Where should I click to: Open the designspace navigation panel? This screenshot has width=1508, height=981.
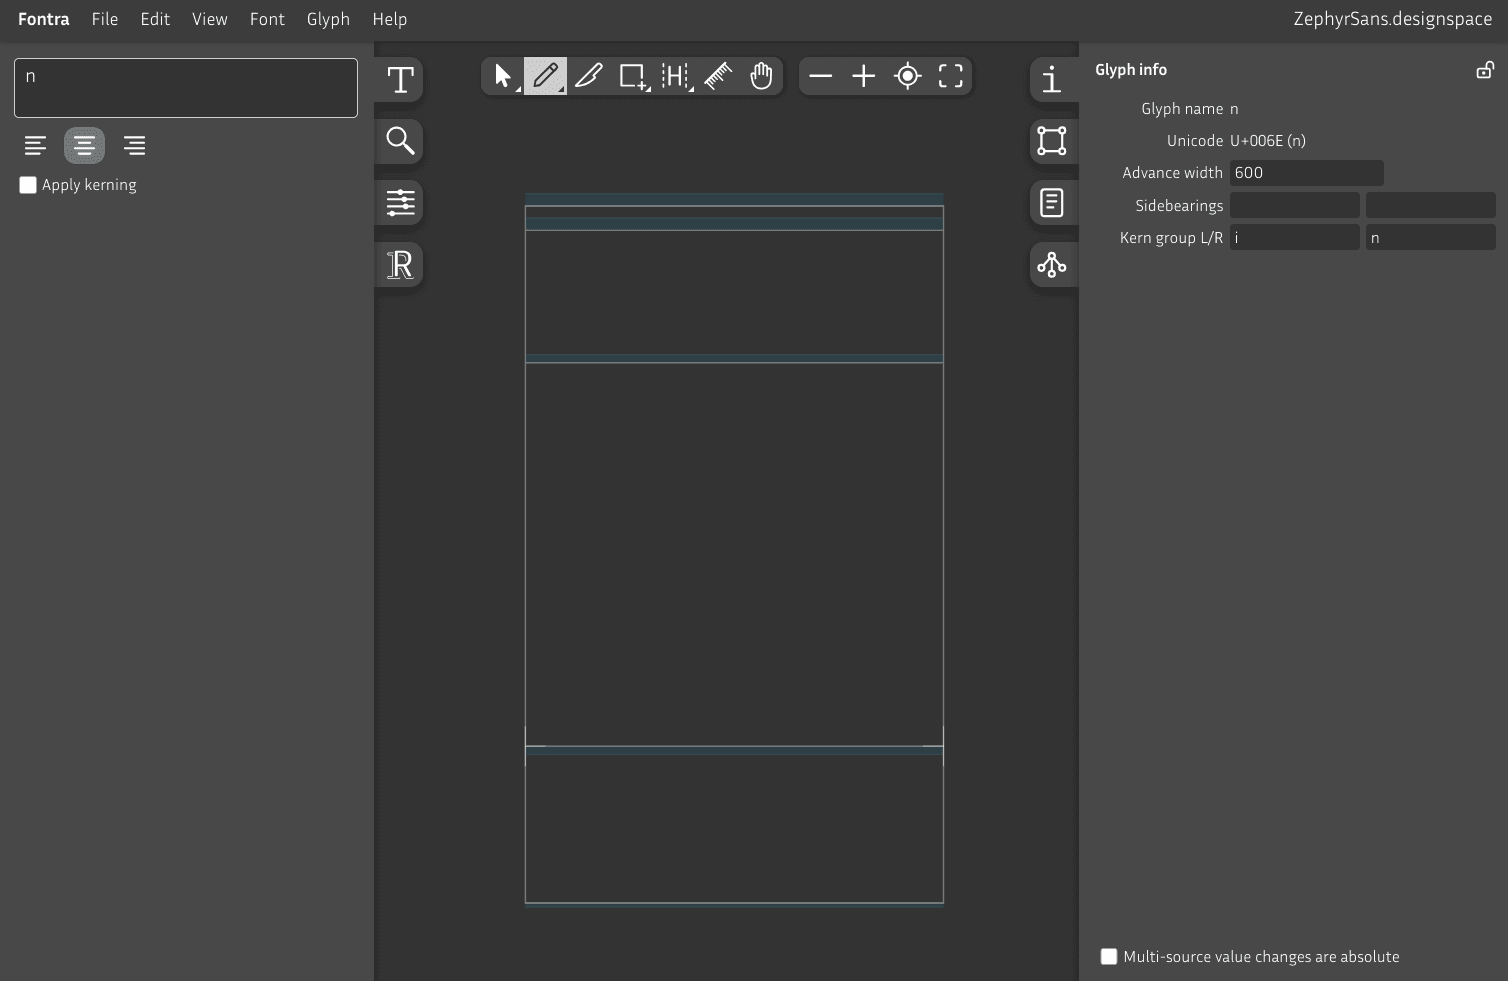click(399, 203)
